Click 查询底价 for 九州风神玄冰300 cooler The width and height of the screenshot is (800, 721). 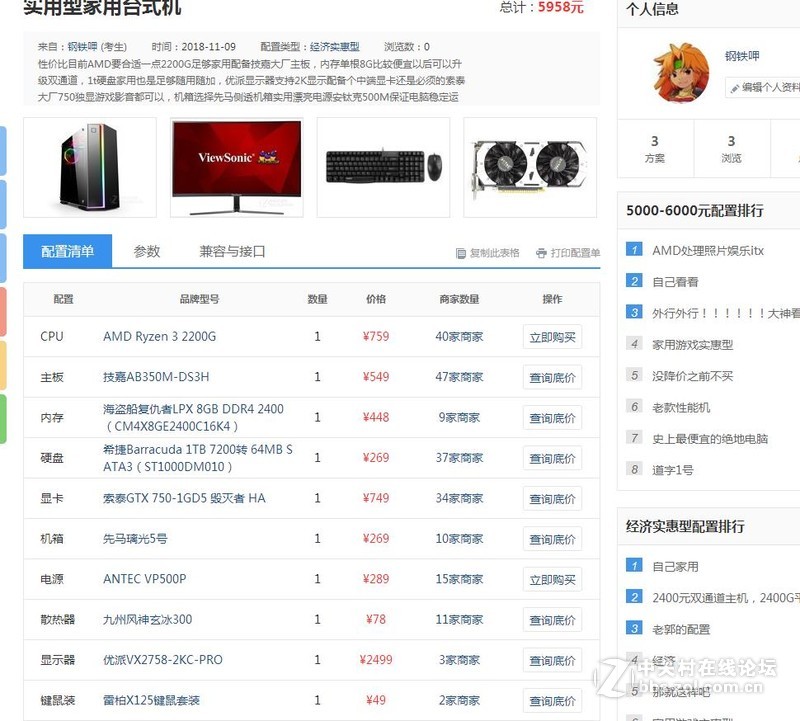point(553,620)
